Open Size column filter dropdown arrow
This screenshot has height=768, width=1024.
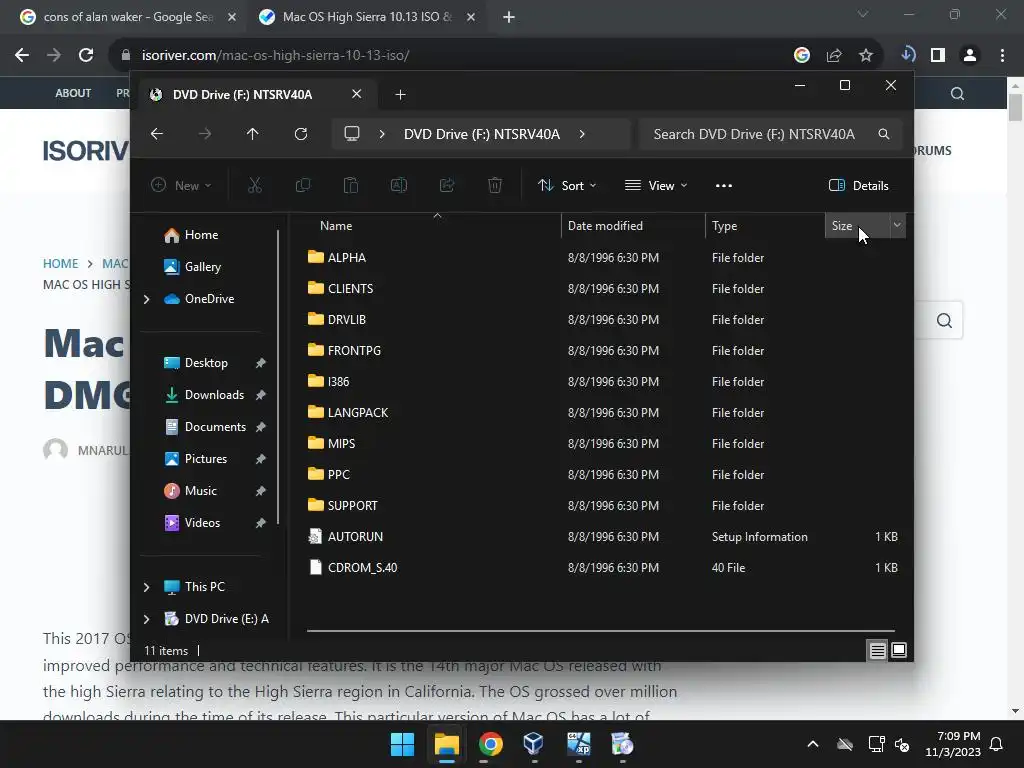click(x=897, y=225)
